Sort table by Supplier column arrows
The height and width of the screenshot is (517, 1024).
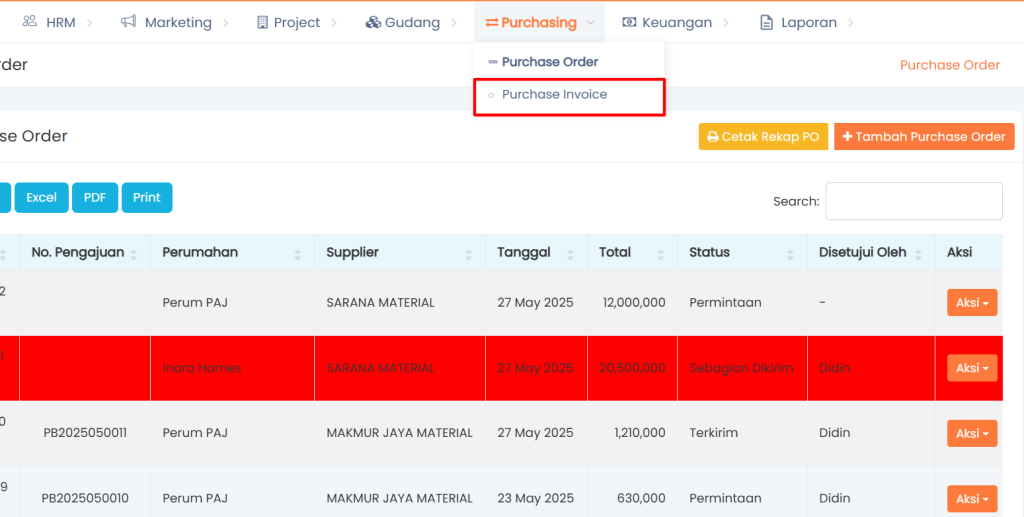[468, 254]
